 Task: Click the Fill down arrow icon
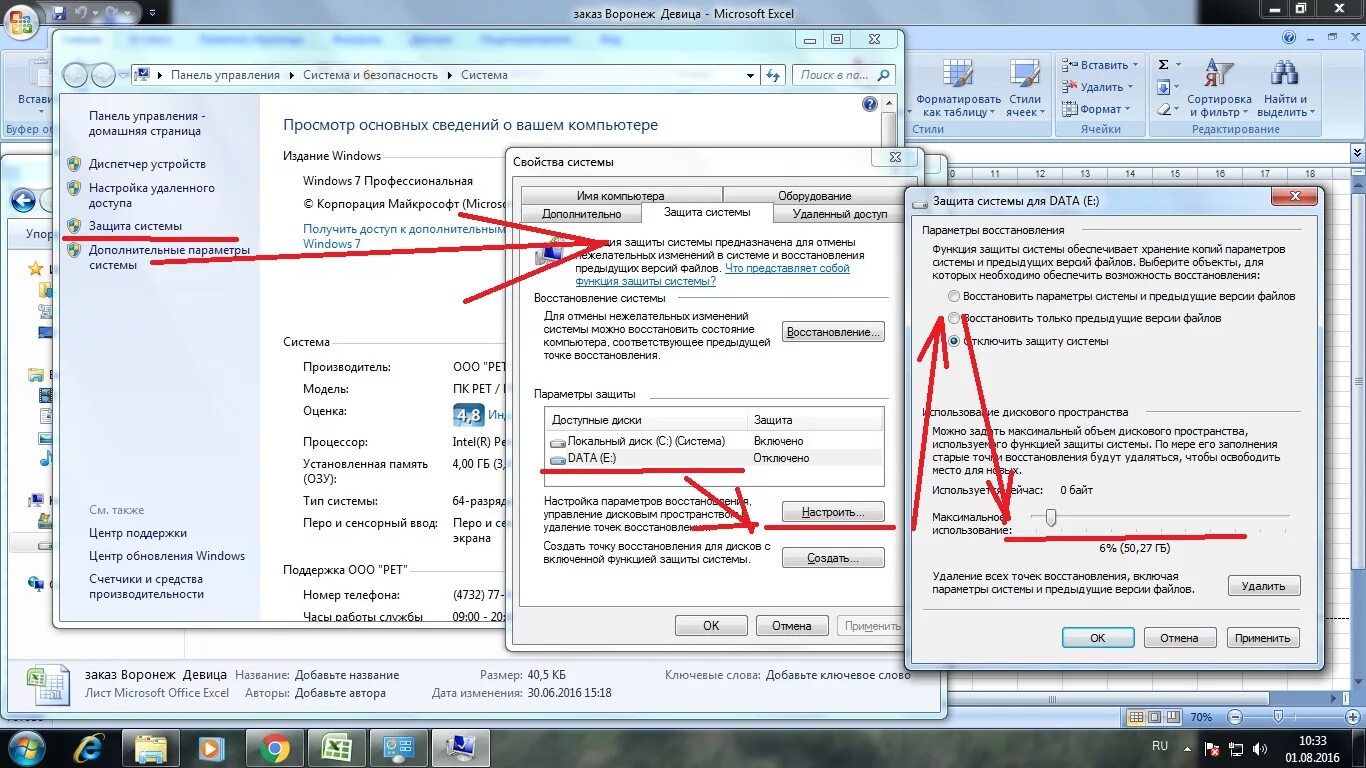pyautogui.click(x=1163, y=87)
